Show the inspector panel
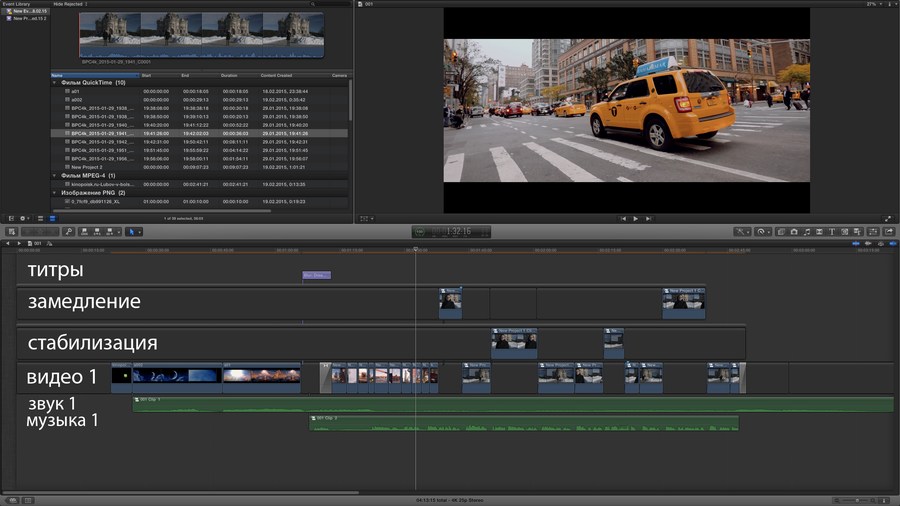 (x=873, y=232)
